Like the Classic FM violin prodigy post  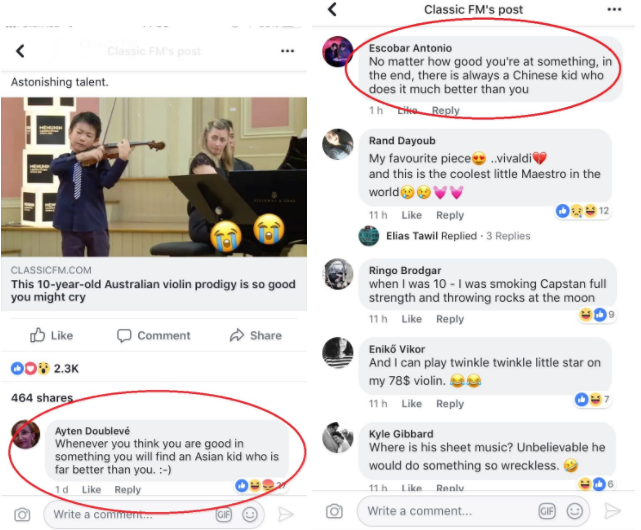point(52,335)
